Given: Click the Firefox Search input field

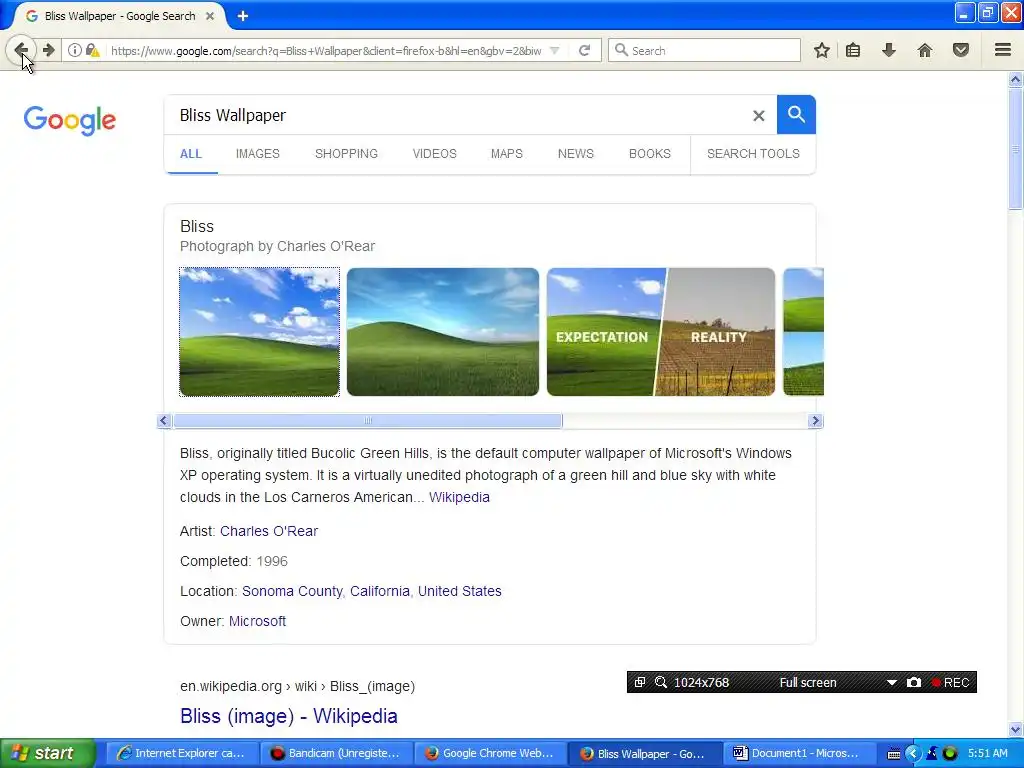Looking at the screenshot, I should pyautogui.click(x=704, y=50).
